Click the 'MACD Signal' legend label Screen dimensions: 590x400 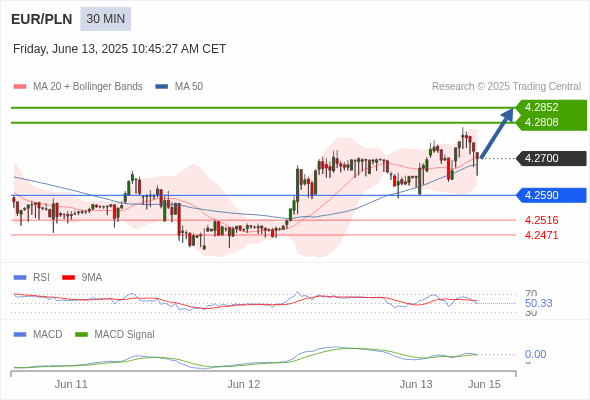(x=125, y=335)
